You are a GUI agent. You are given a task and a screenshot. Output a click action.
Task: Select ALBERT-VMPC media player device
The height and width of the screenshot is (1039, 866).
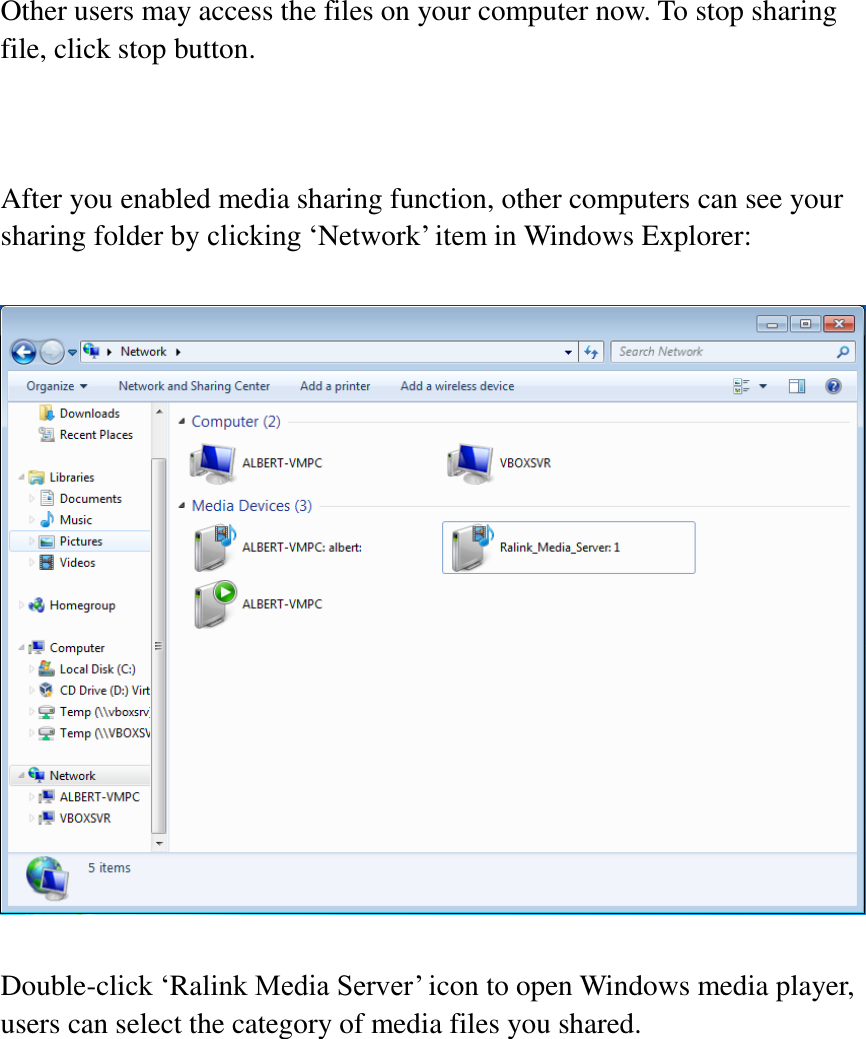point(258,604)
